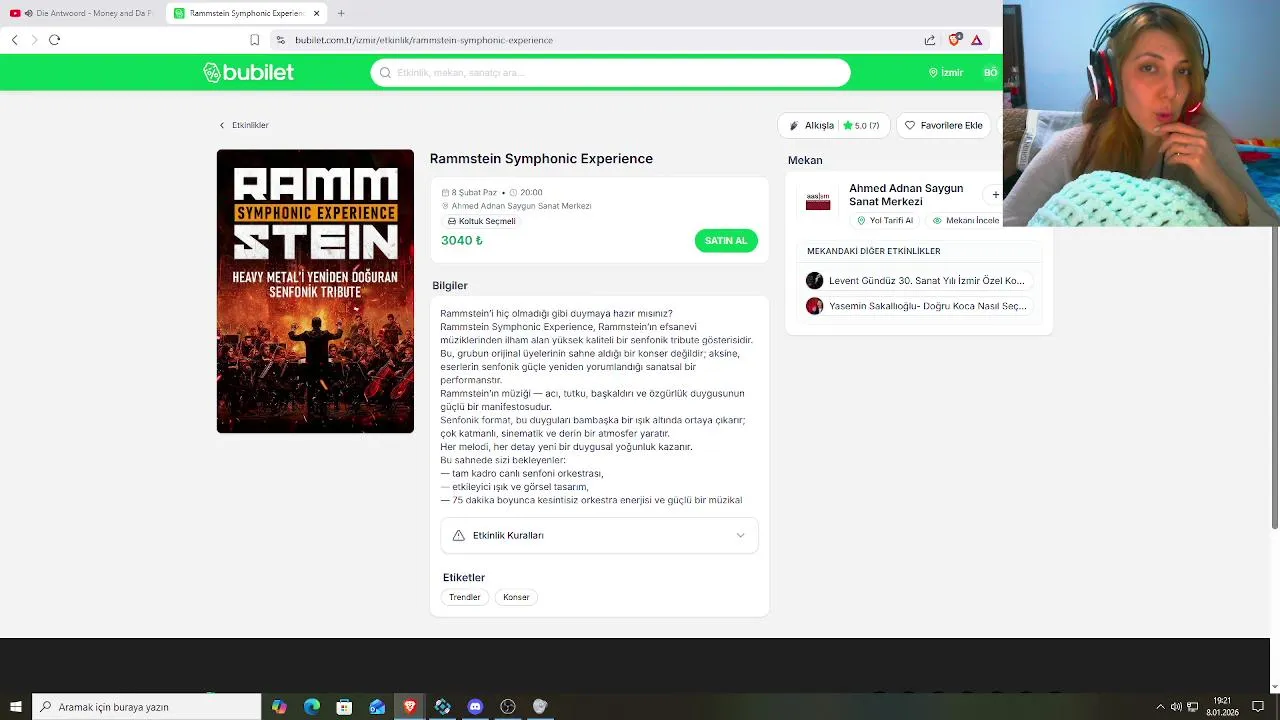This screenshot has width=1280, height=720.
Task: Open Windows Start menu
Action: click(15, 707)
